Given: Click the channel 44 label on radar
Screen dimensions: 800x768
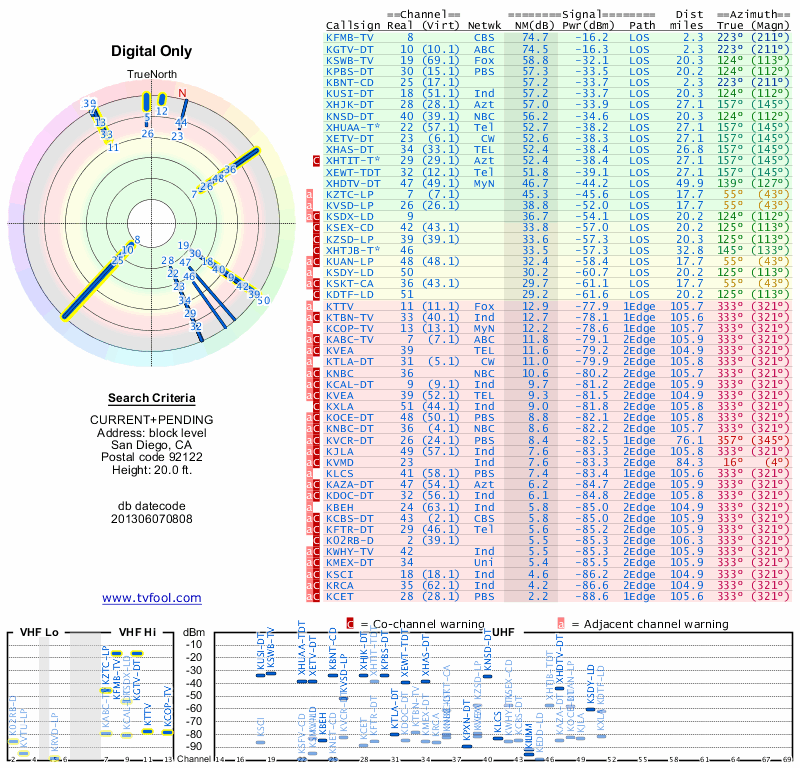Looking at the screenshot, I should pyautogui.click(x=181, y=122).
